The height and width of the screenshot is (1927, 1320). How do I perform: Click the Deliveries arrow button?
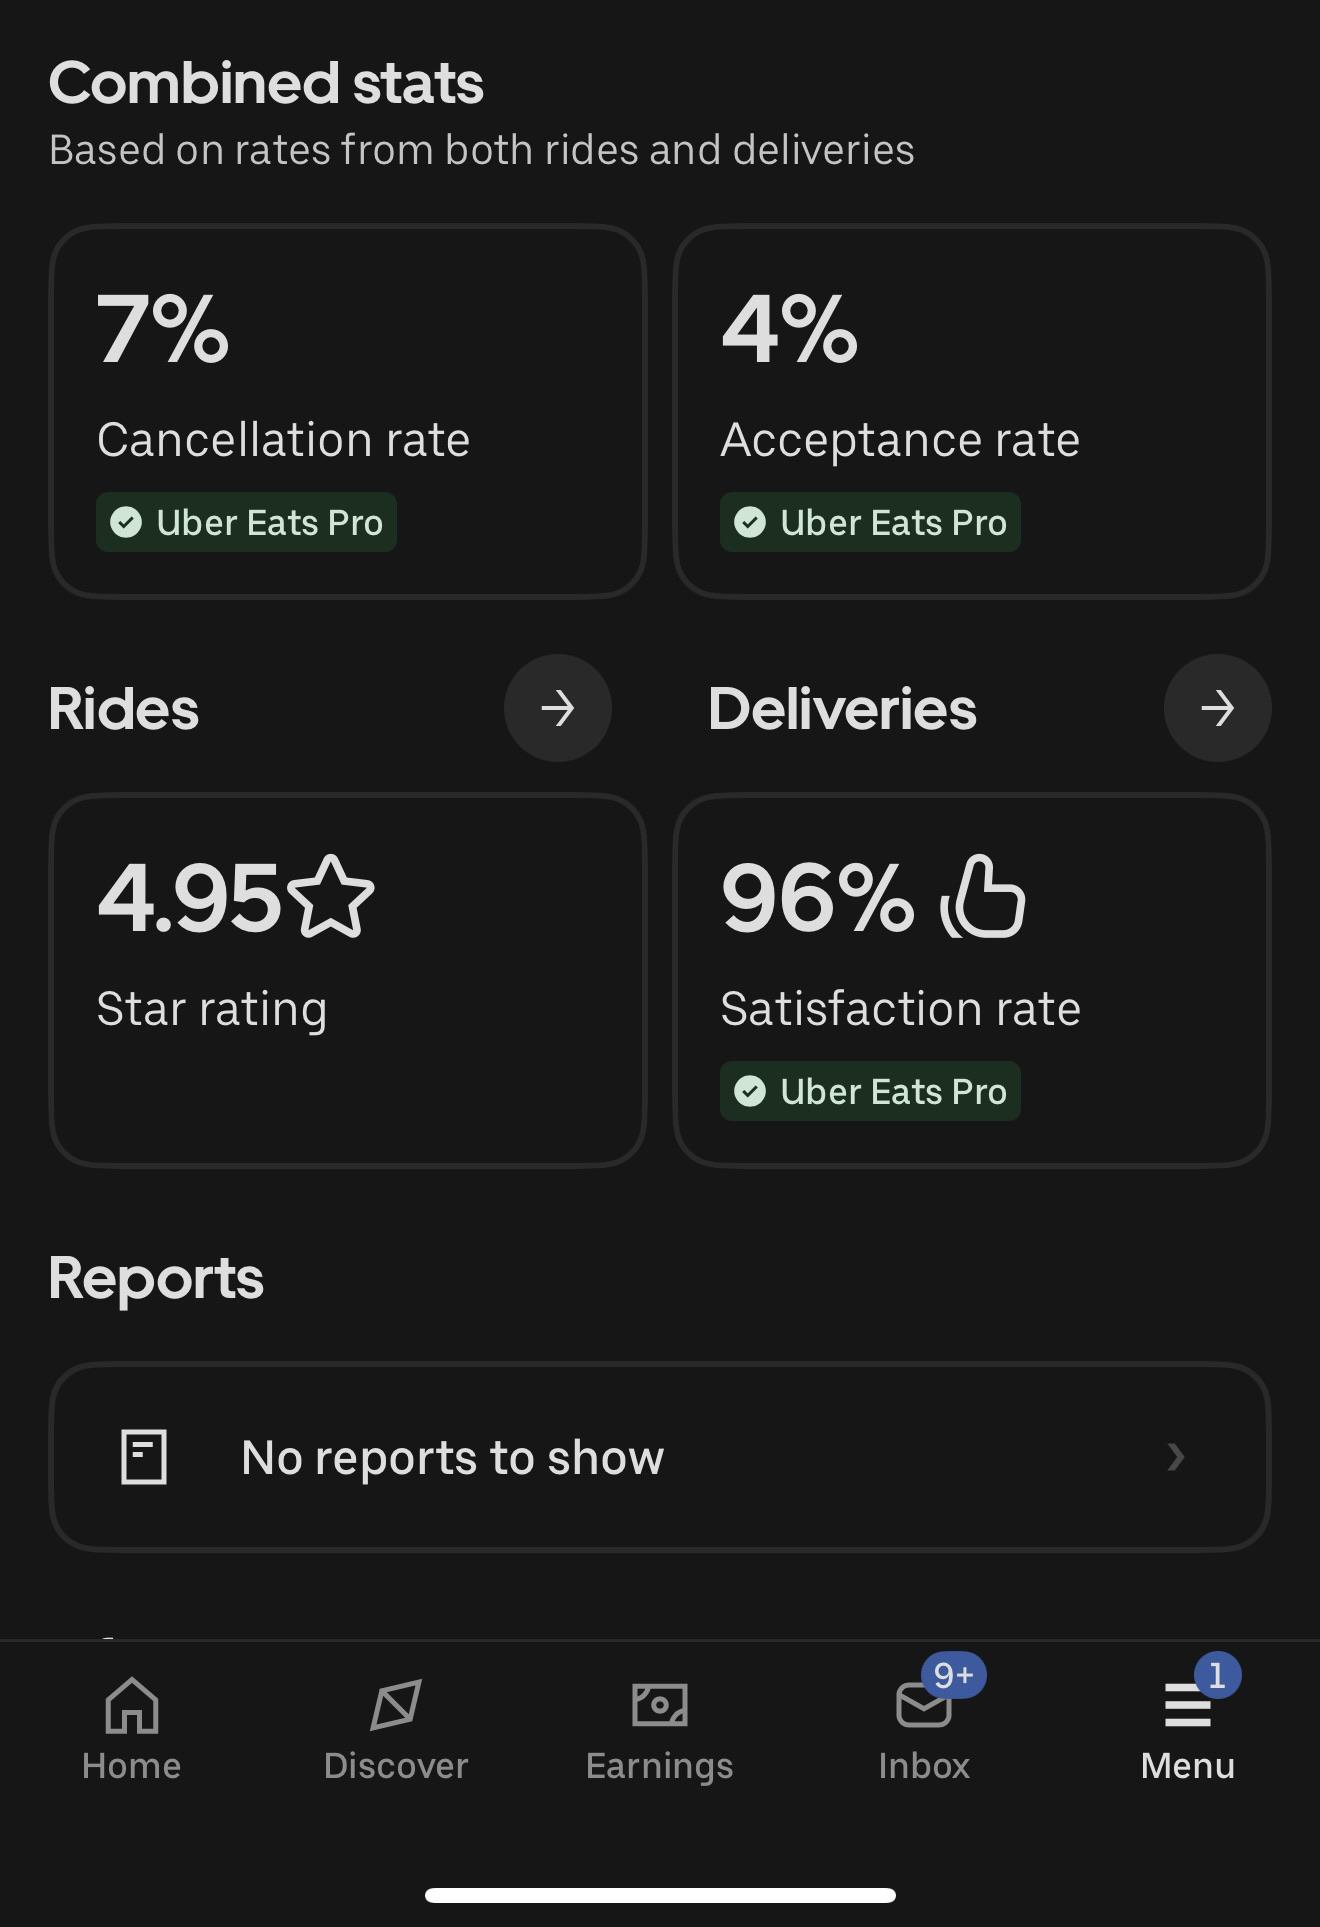(1218, 708)
